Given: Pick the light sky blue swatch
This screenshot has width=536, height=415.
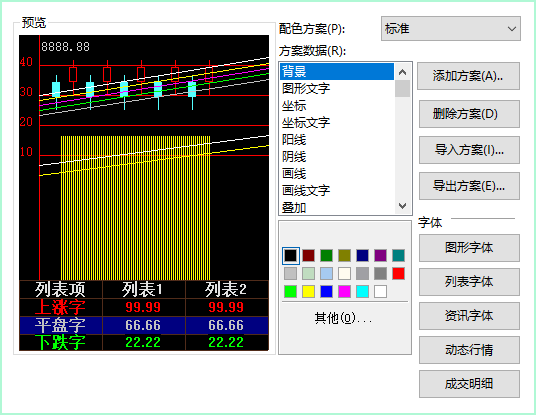Looking at the screenshot, I should [326, 273].
